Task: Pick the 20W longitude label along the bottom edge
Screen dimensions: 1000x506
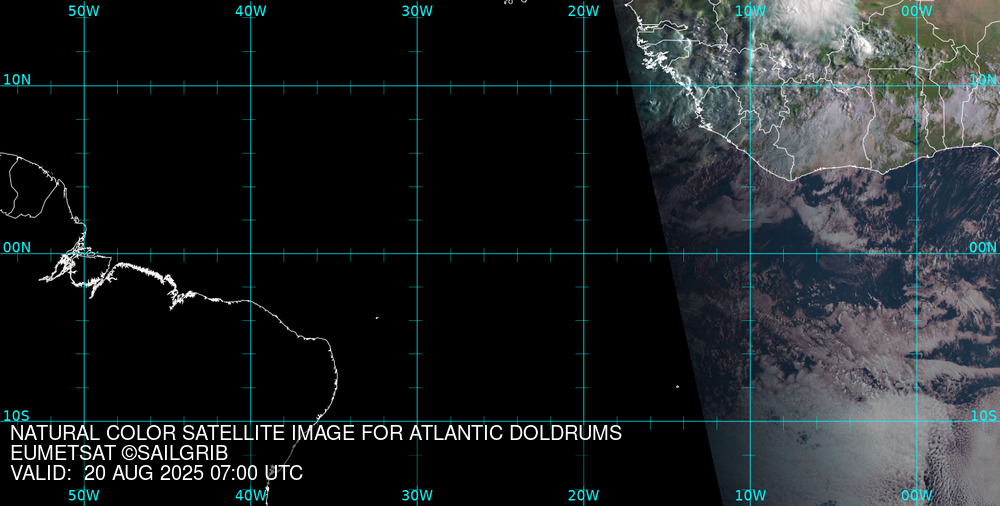Action: (584, 496)
